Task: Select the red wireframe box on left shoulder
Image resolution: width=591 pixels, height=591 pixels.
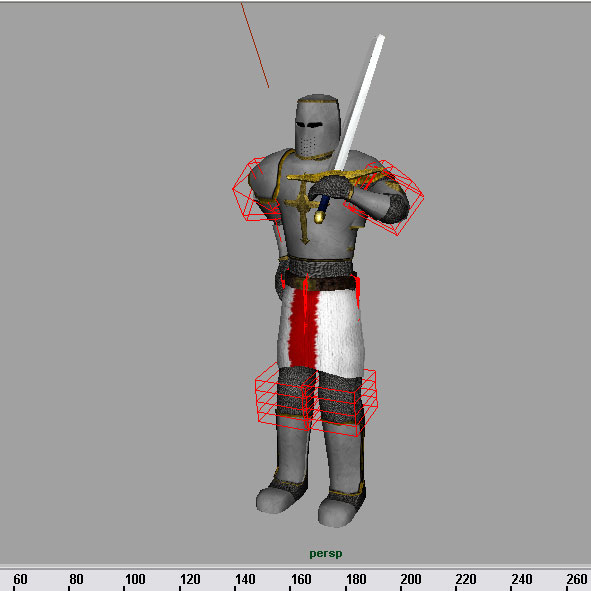Action: [x=256, y=190]
